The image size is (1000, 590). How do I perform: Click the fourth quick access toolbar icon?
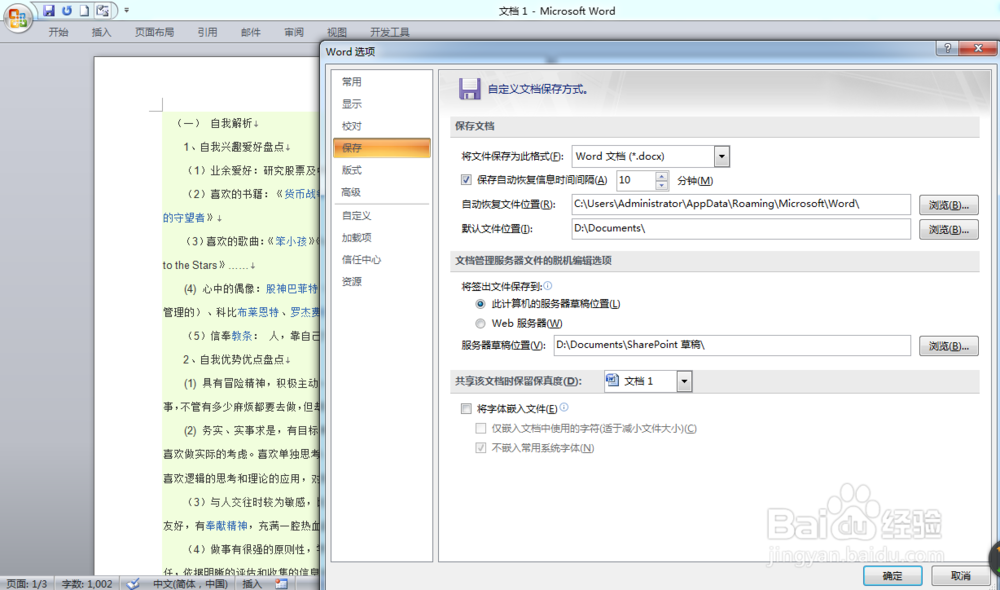click(x=102, y=10)
